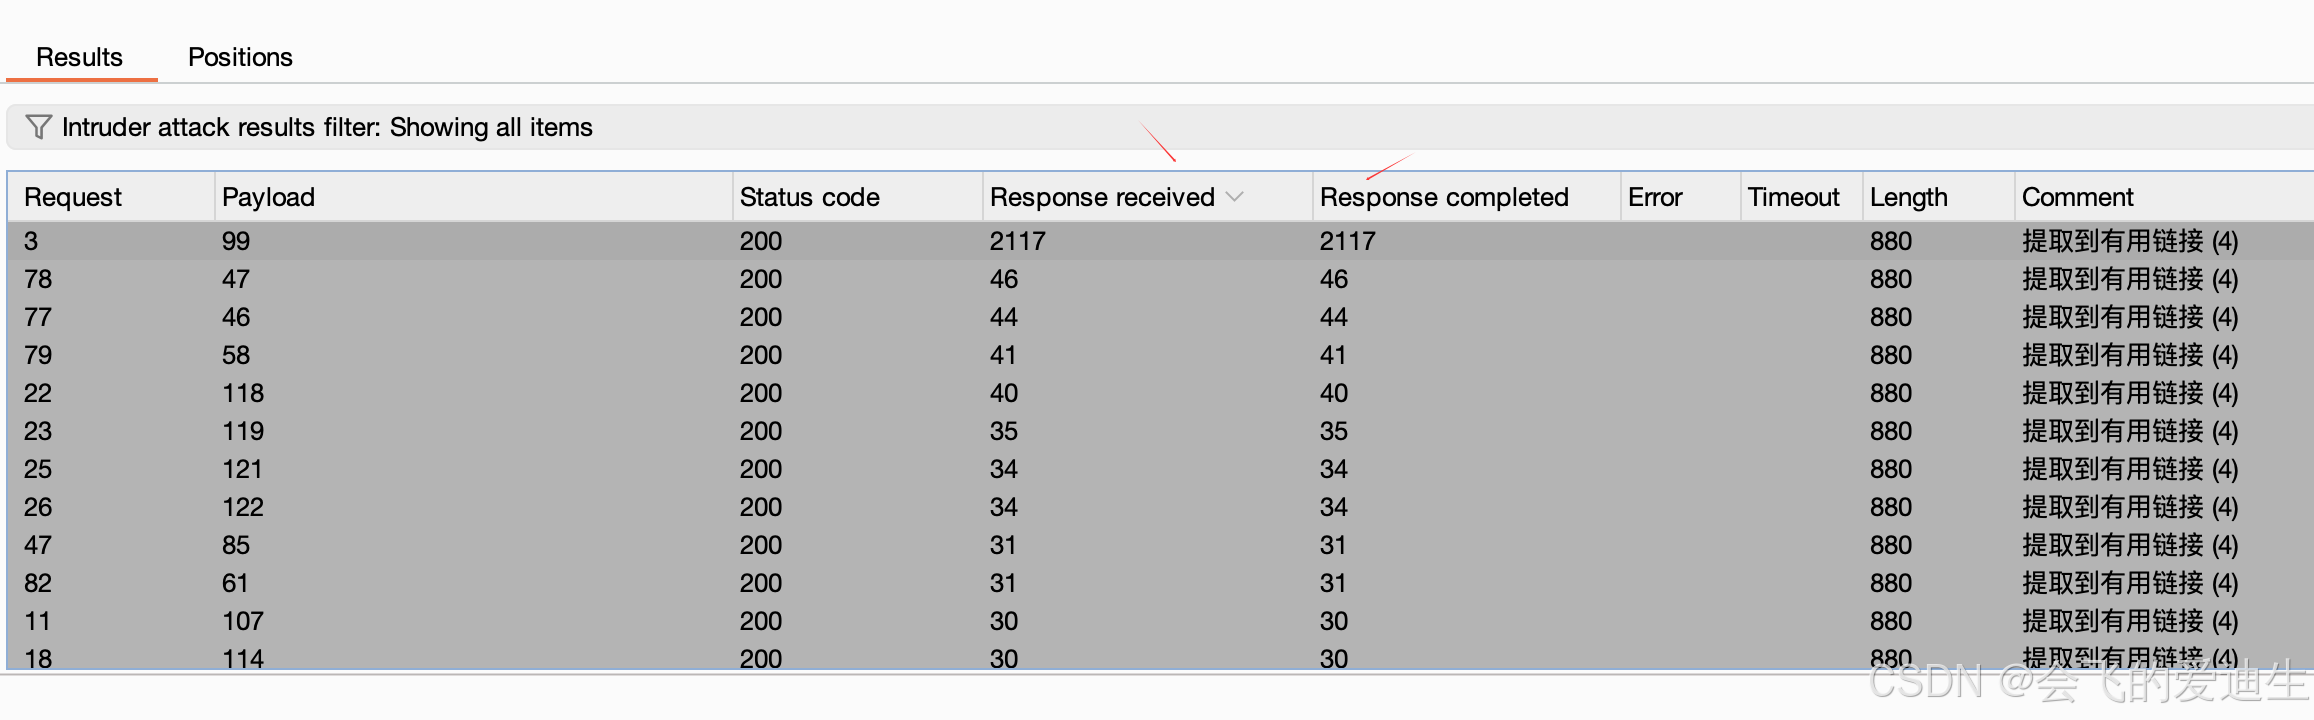Screen dimensions: 2314x720
Task: Select request 22 row
Action: [x=1160, y=393]
